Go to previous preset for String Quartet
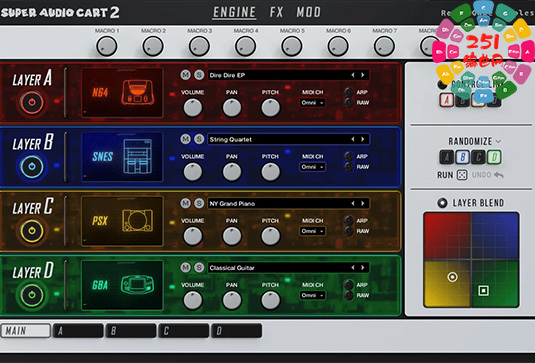Image resolution: width=535 pixels, height=363 pixels. tap(353, 139)
